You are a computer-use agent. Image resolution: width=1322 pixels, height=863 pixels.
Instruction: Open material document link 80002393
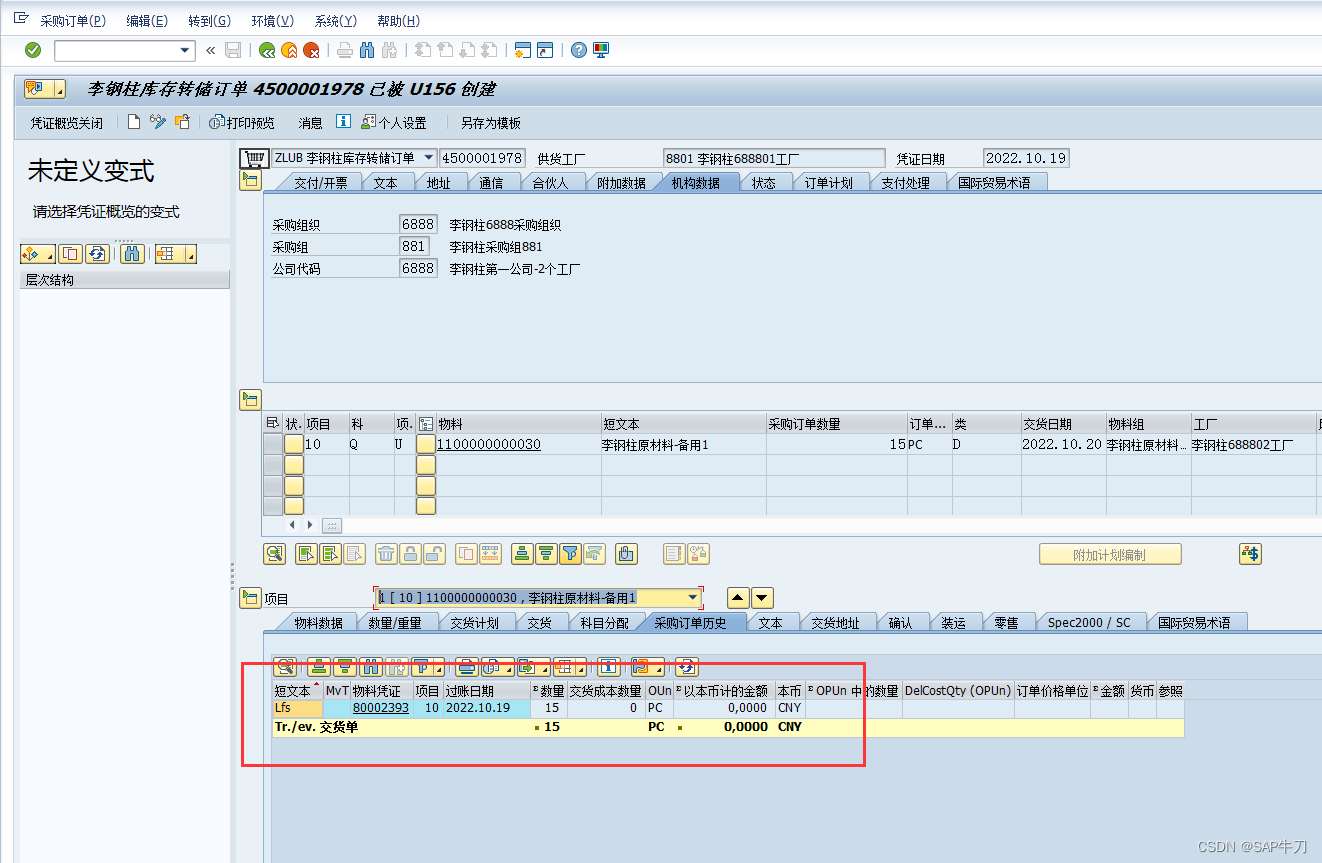381,708
